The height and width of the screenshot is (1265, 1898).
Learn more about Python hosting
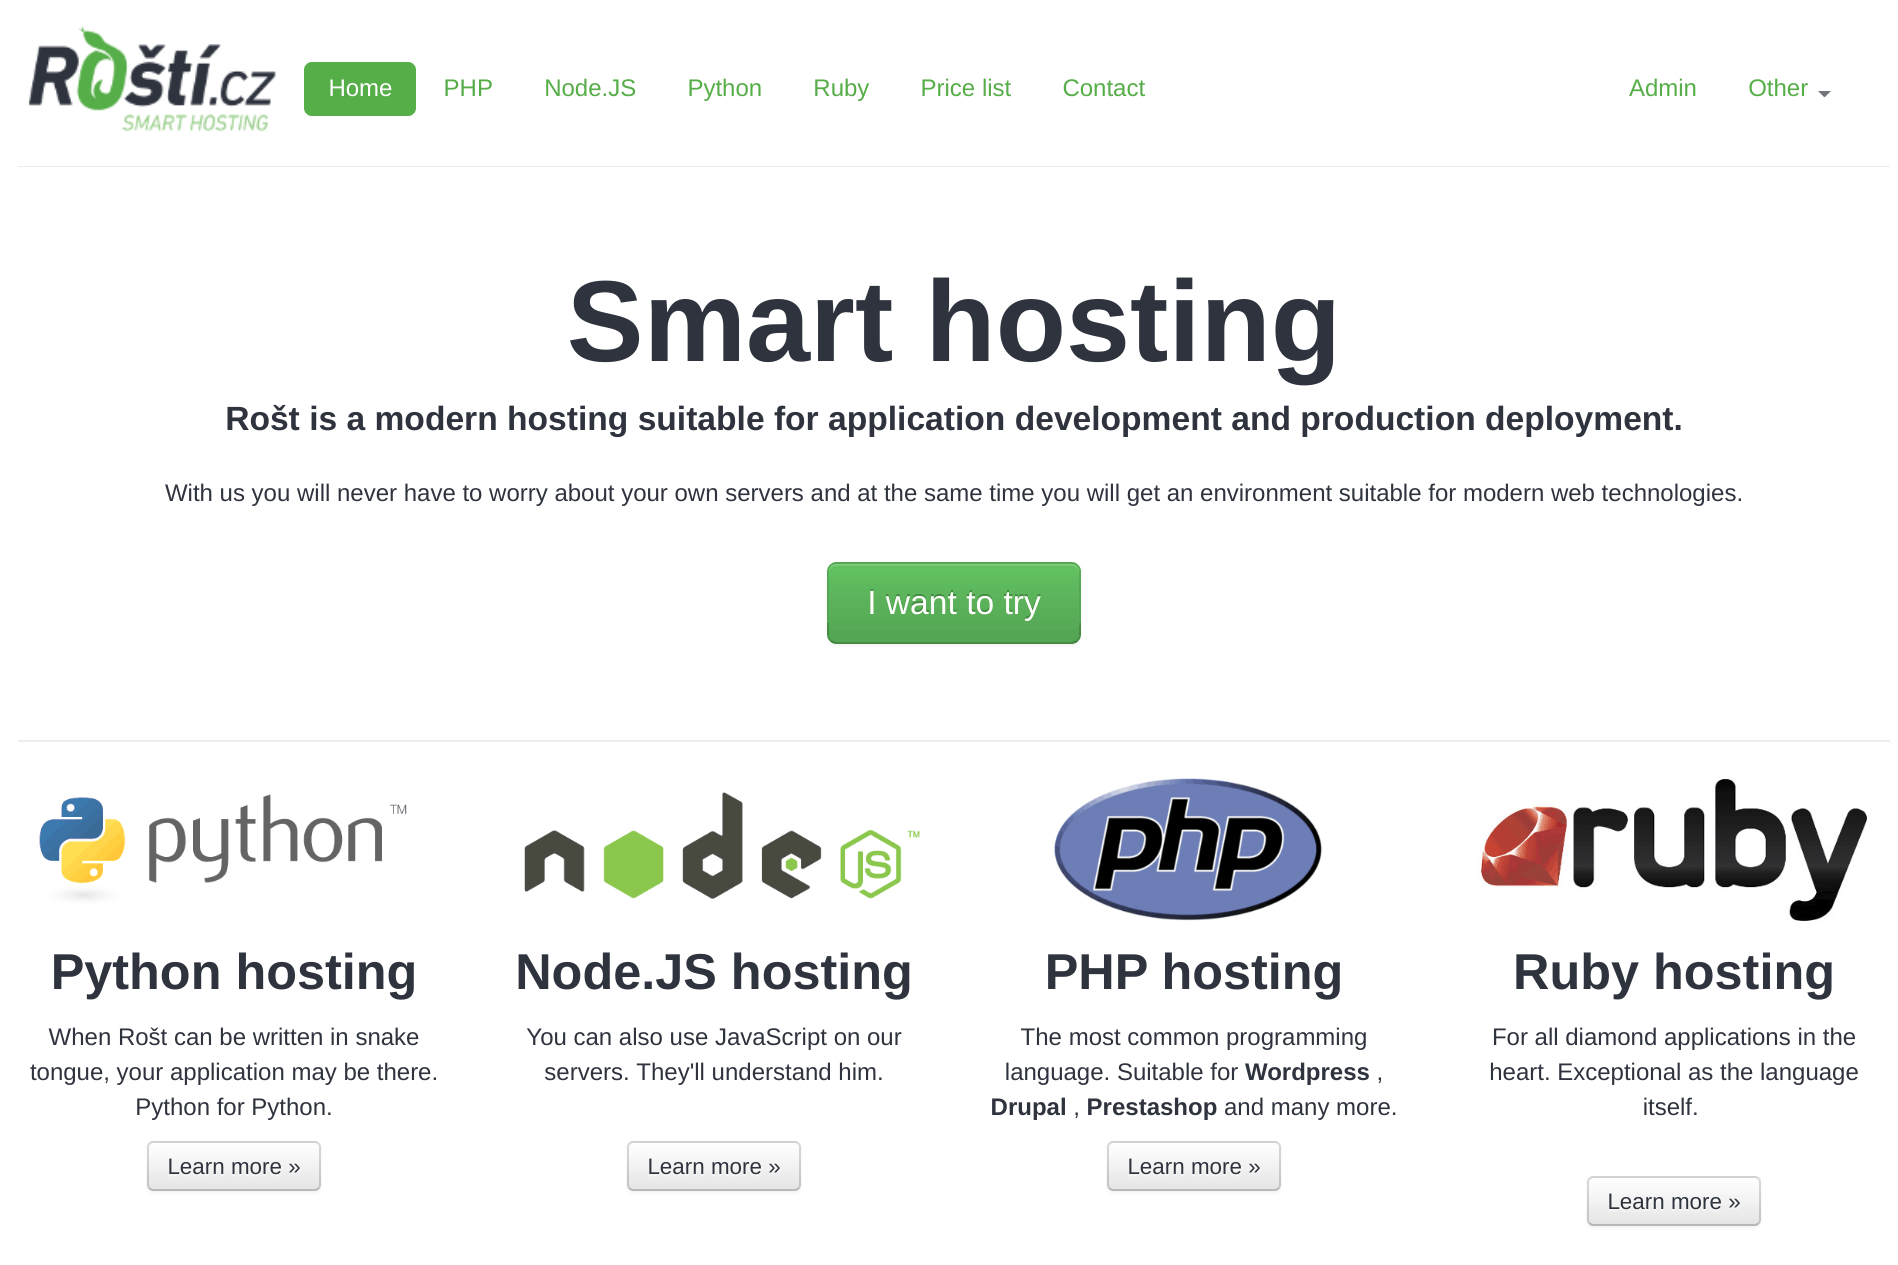coord(234,1166)
